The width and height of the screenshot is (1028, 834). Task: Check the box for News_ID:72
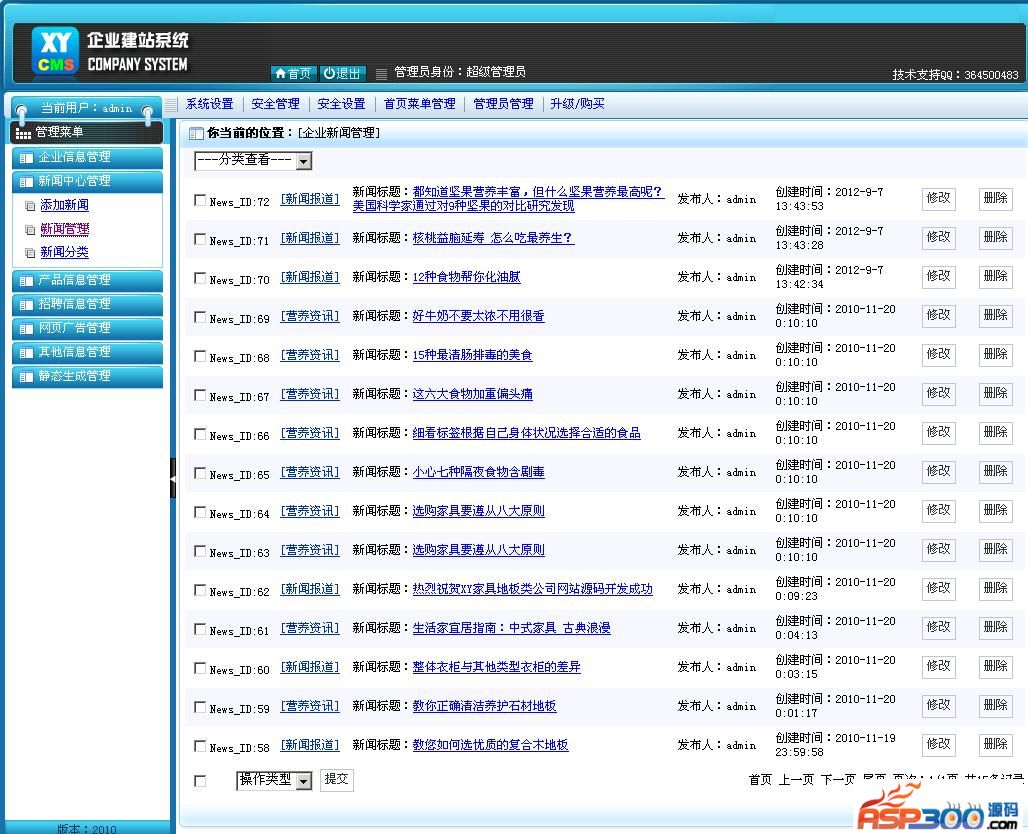tap(200, 200)
